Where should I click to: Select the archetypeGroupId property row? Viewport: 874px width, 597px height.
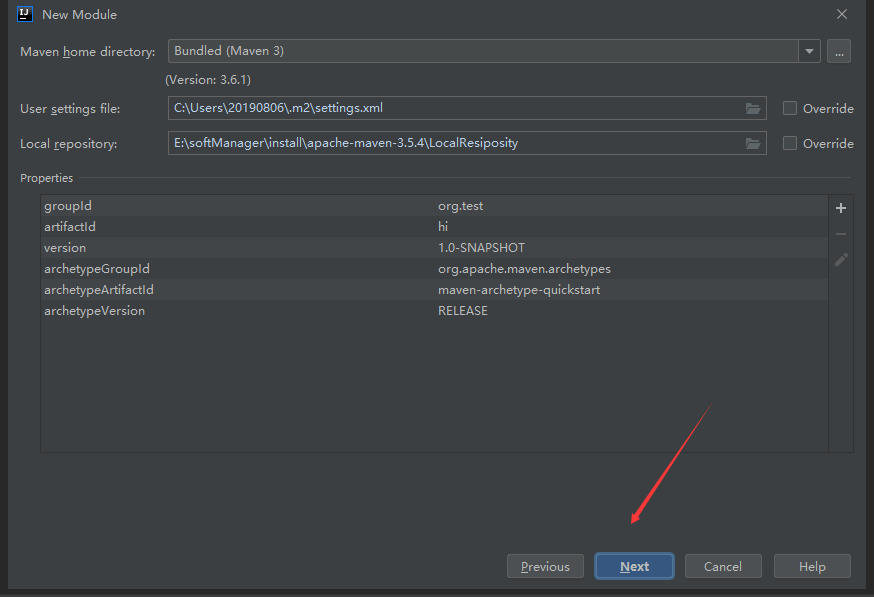click(x=434, y=269)
